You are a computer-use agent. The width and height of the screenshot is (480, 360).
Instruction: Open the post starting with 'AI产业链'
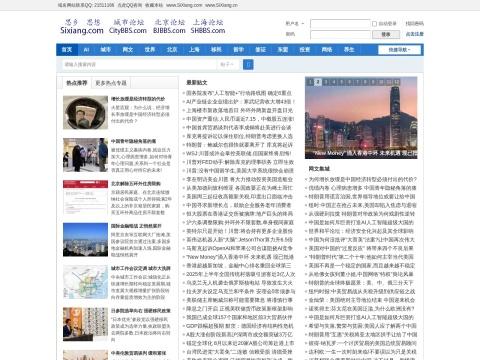240,102
